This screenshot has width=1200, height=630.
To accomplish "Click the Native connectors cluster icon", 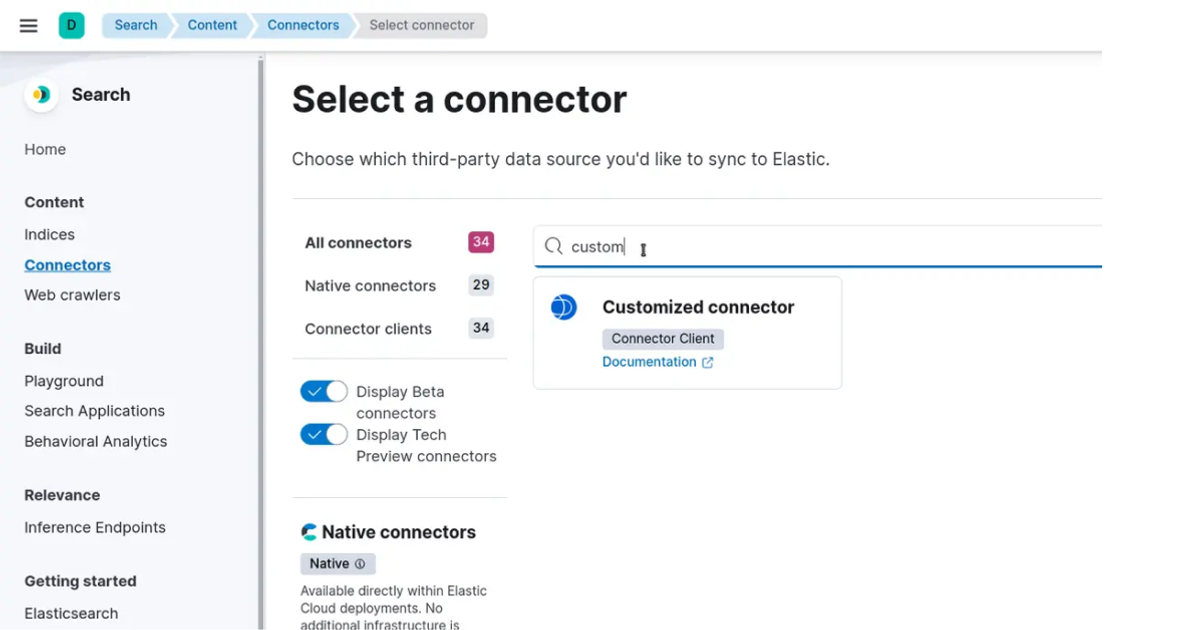I will 310,531.
